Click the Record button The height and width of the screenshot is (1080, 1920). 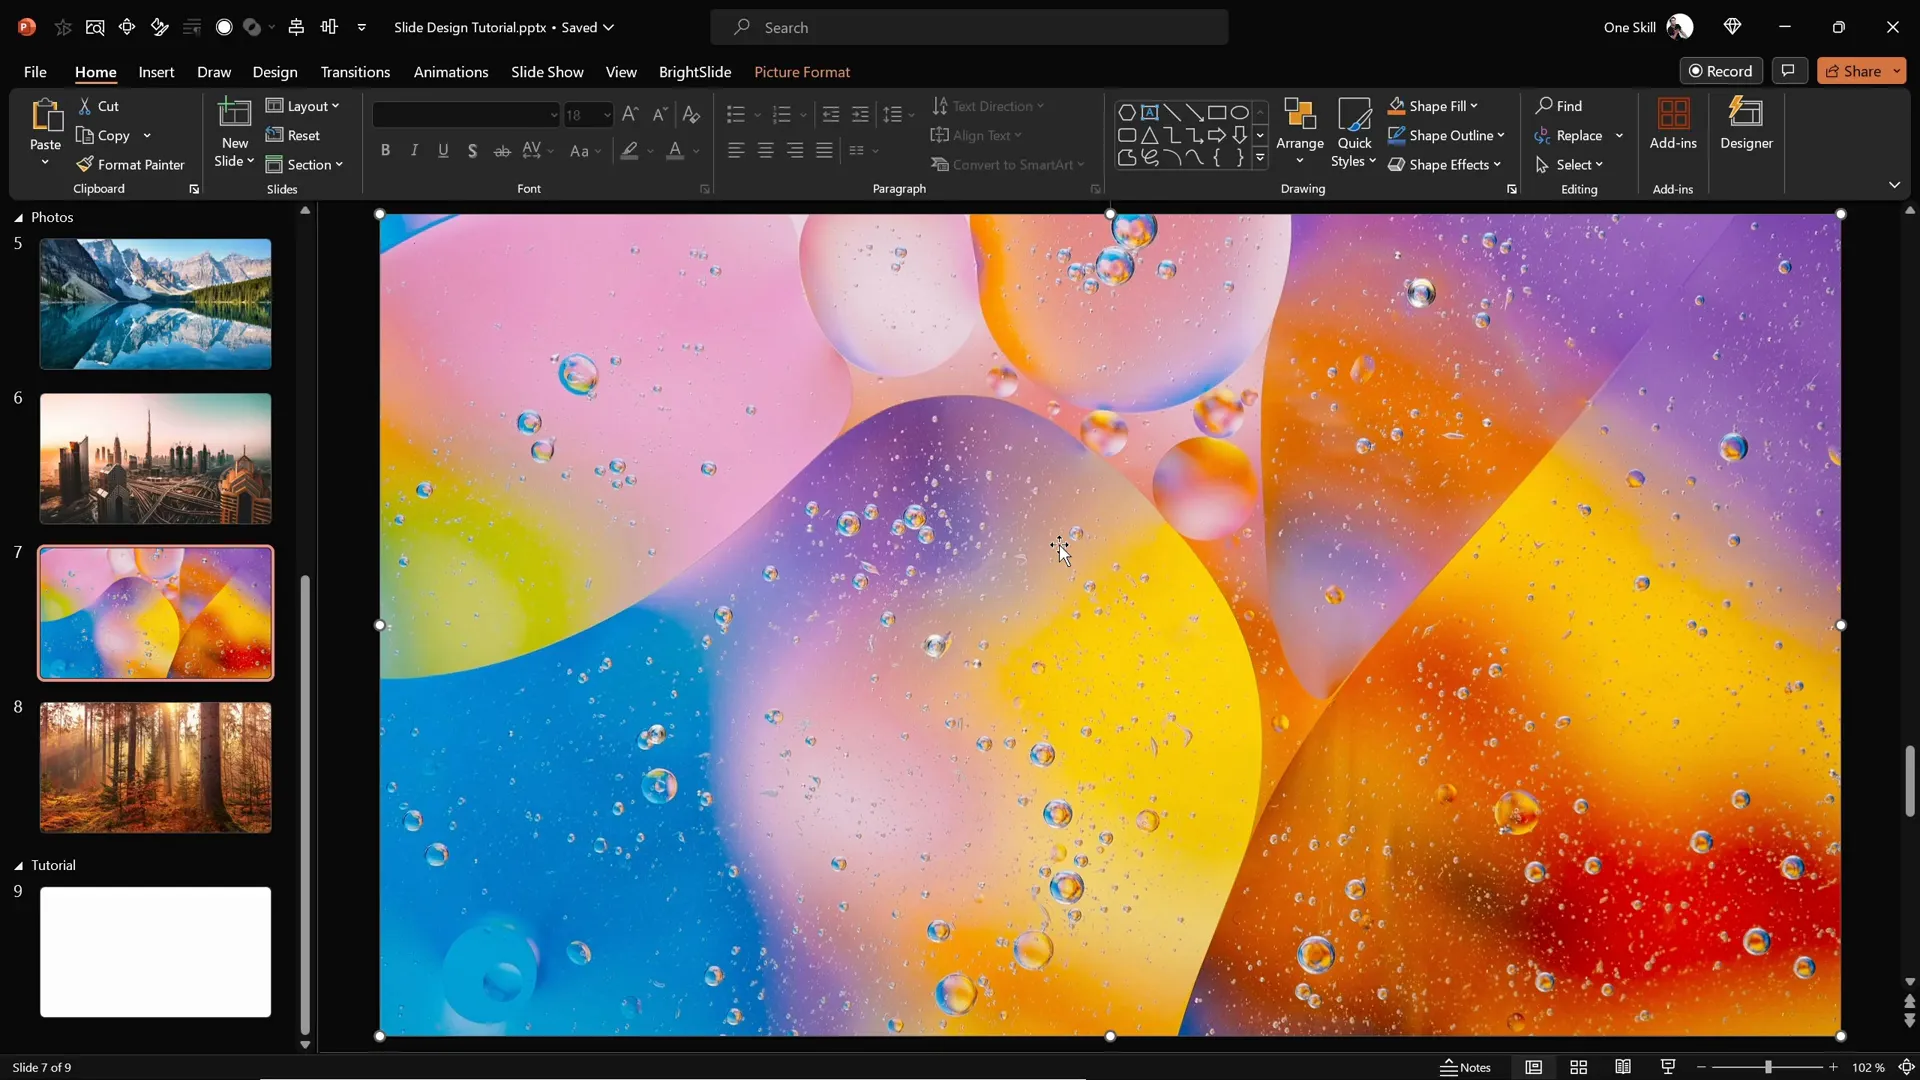click(x=1722, y=70)
